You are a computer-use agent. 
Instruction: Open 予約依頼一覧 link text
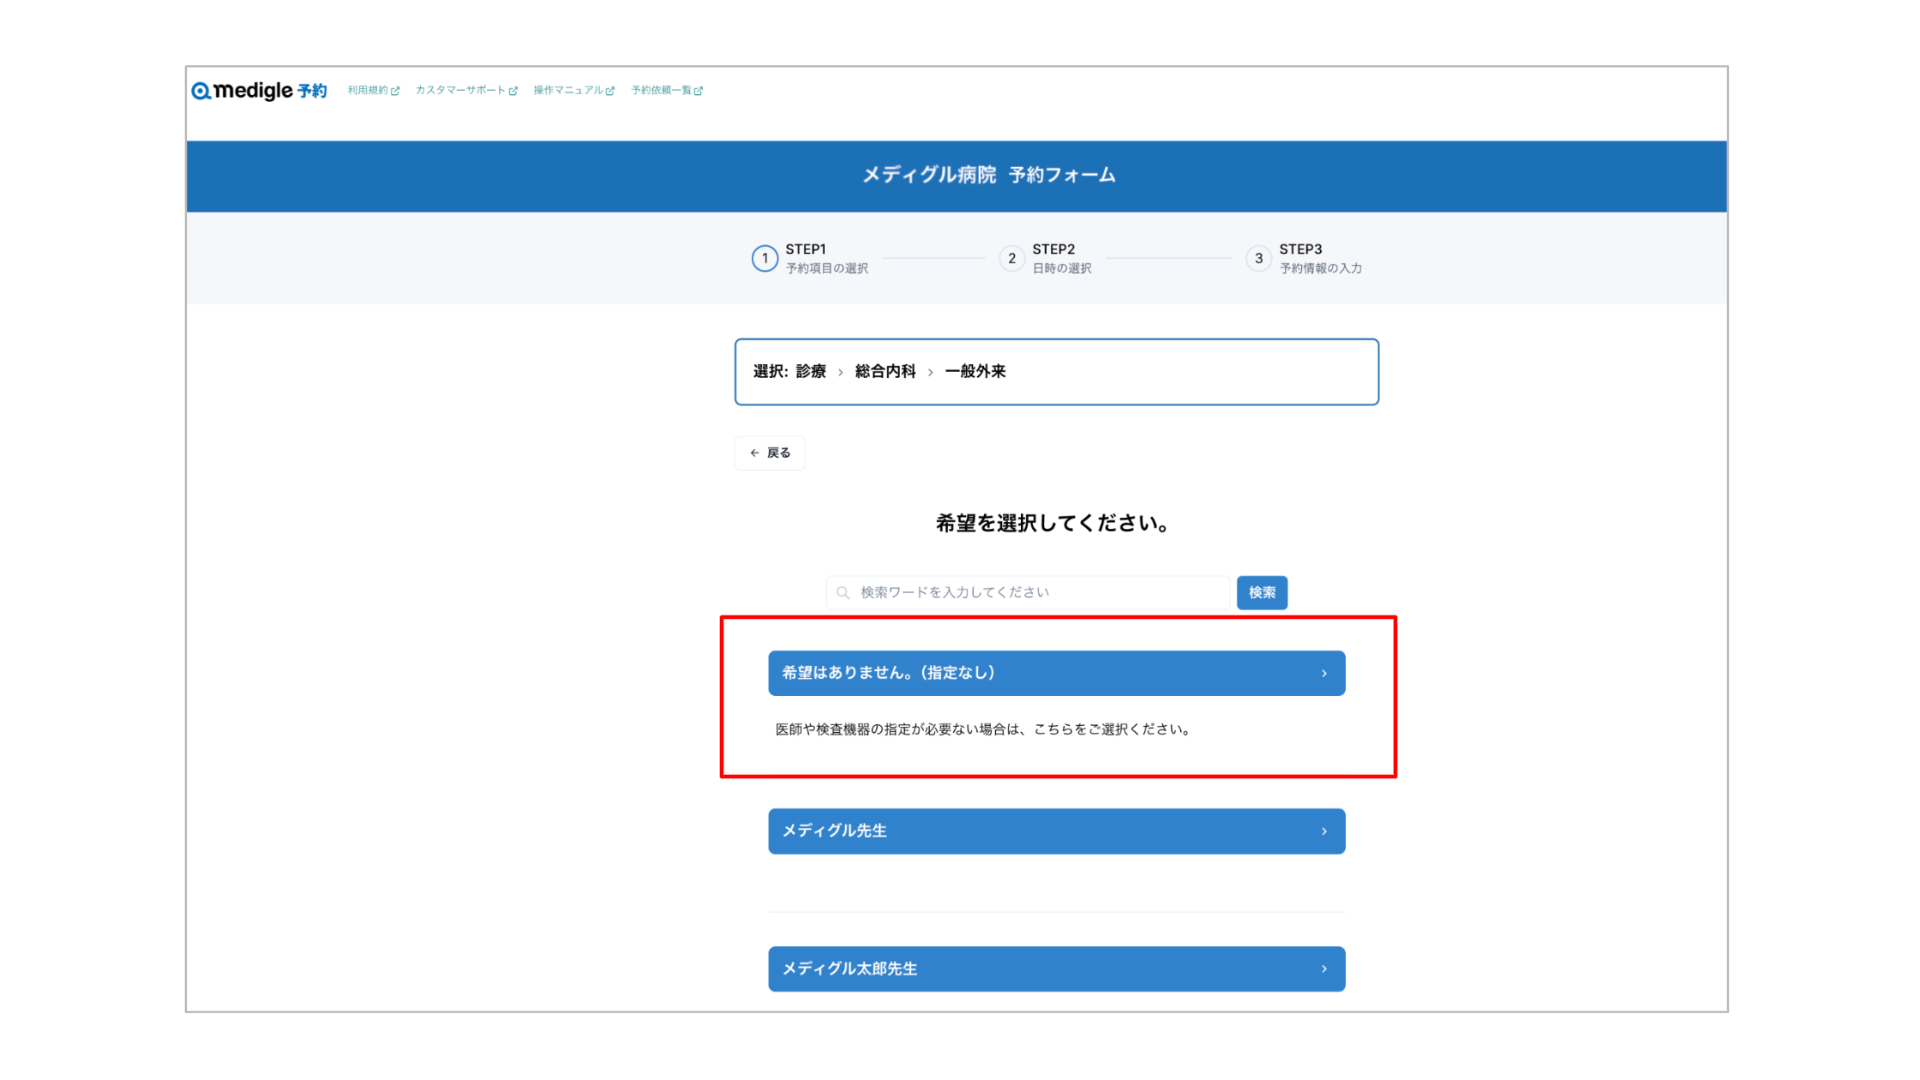[x=660, y=91]
